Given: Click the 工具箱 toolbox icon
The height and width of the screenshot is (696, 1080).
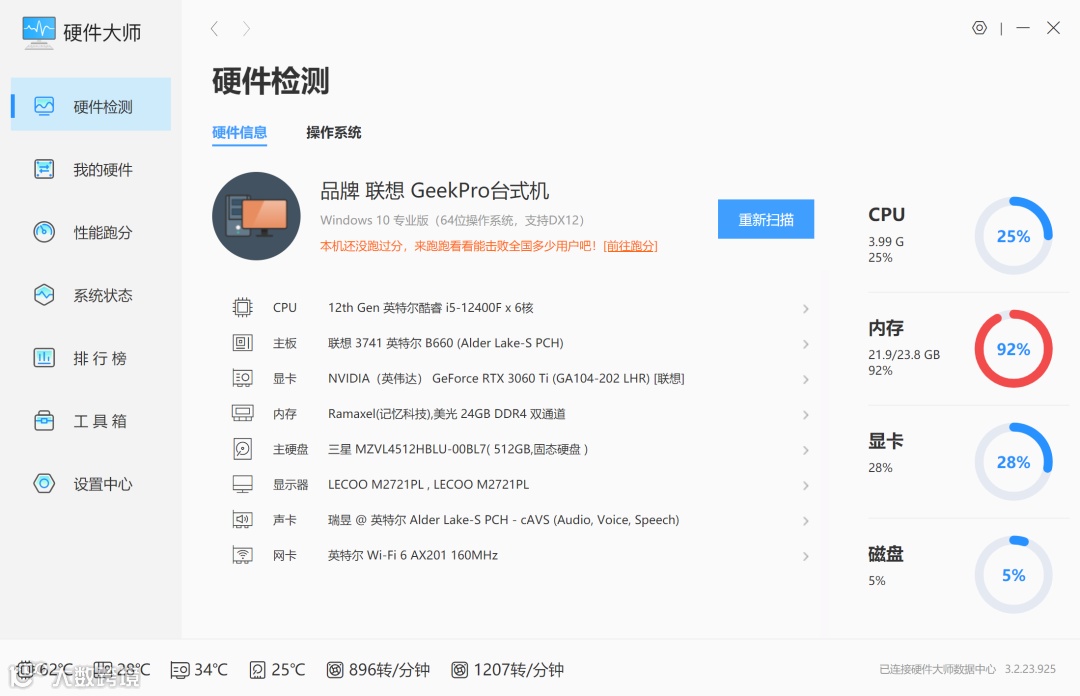Looking at the screenshot, I should pyautogui.click(x=44, y=420).
